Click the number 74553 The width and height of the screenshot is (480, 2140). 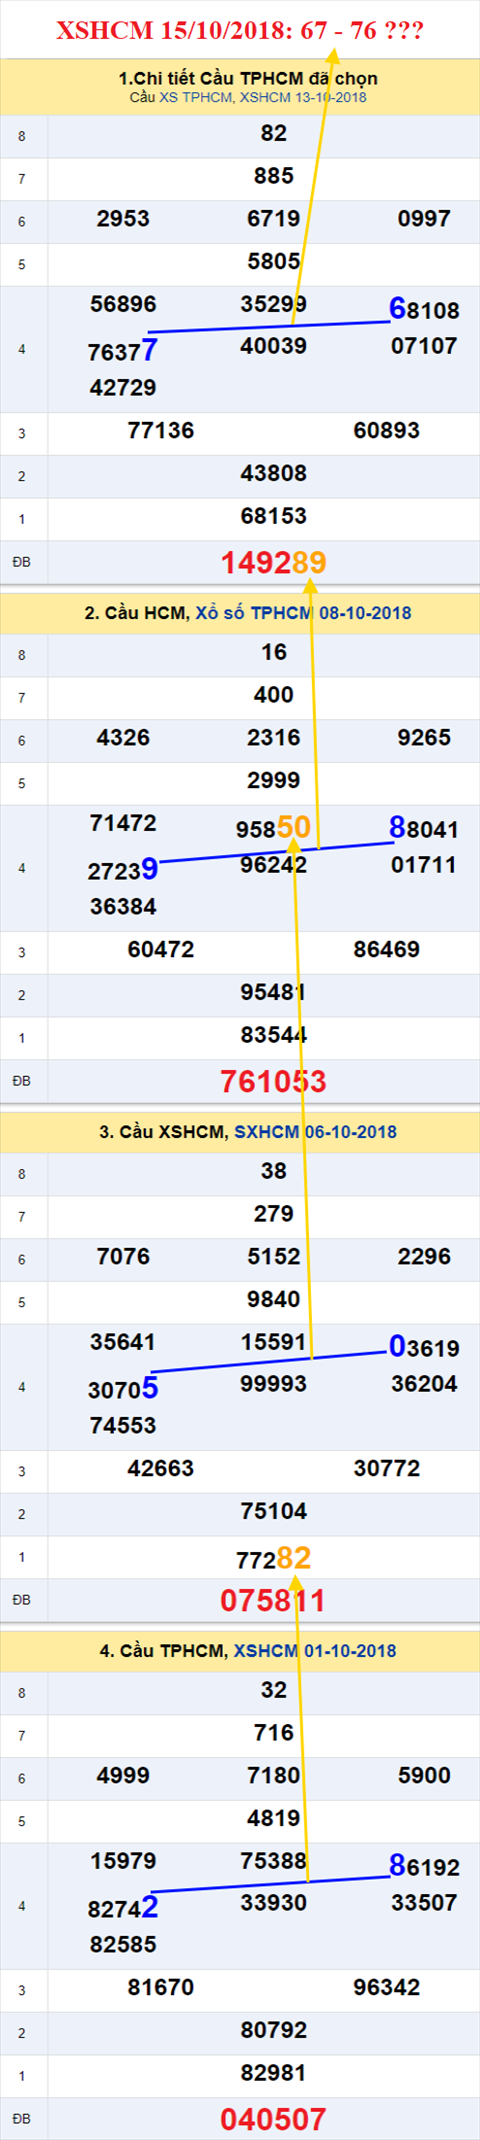[x=123, y=1427]
